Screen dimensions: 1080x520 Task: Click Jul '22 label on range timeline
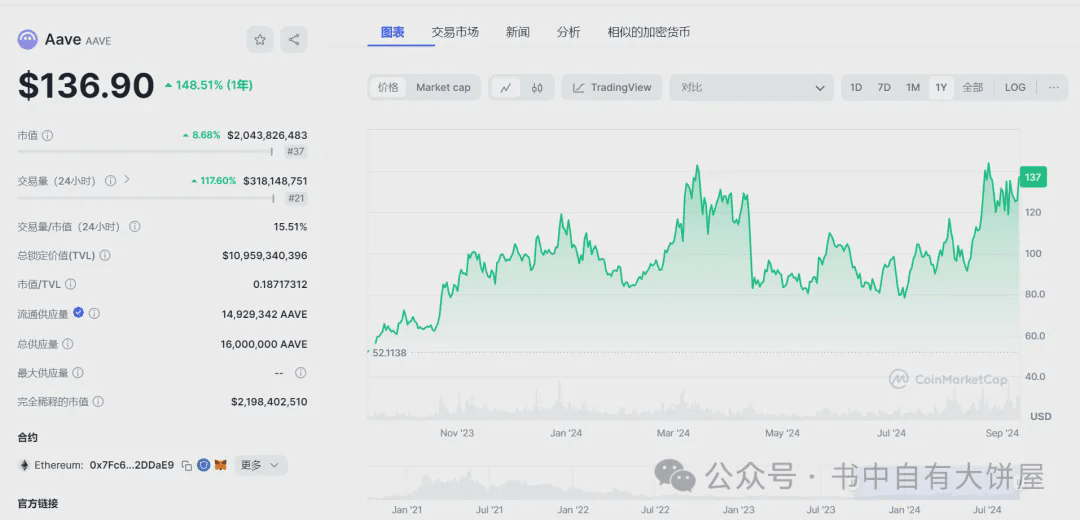pyautogui.click(x=656, y=510)
